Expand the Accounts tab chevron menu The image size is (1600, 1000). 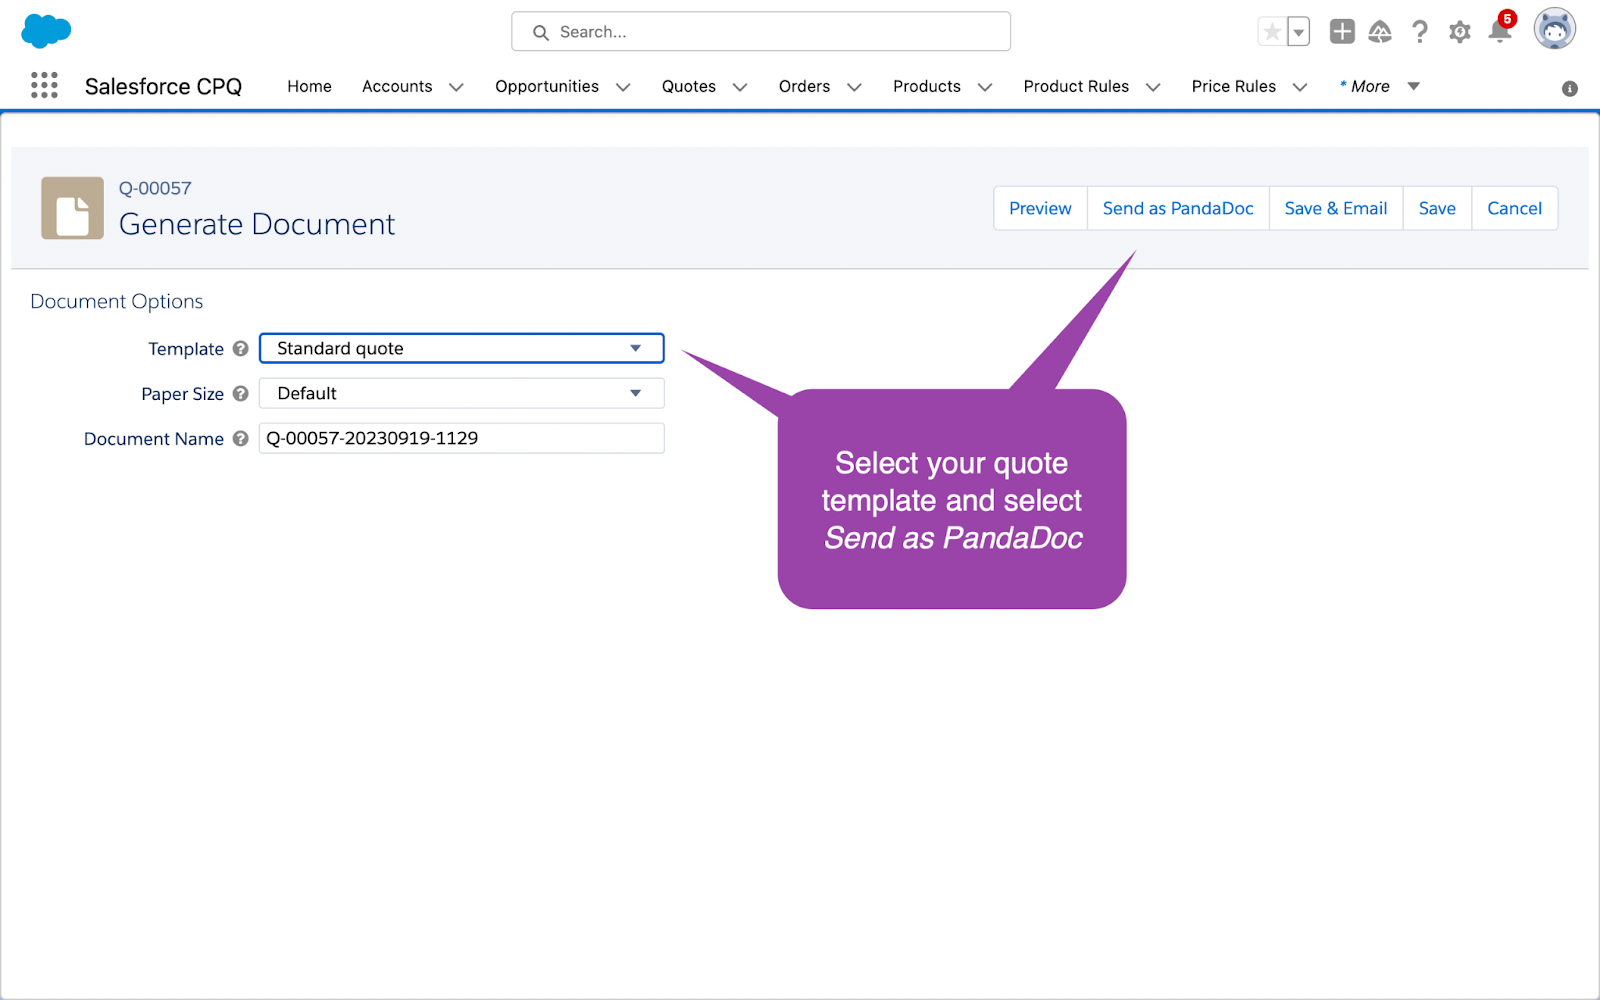point(456,87)
